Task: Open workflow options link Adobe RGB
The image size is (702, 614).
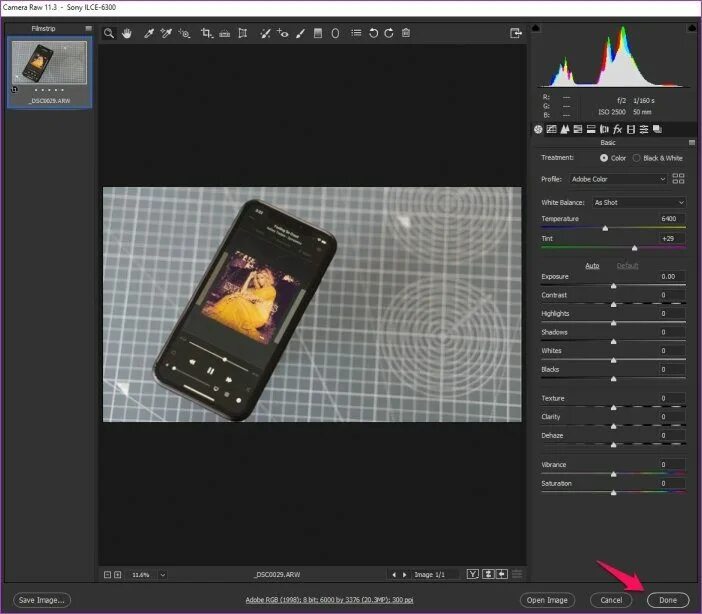Action: pyautogui.click(x=330, y=600)
